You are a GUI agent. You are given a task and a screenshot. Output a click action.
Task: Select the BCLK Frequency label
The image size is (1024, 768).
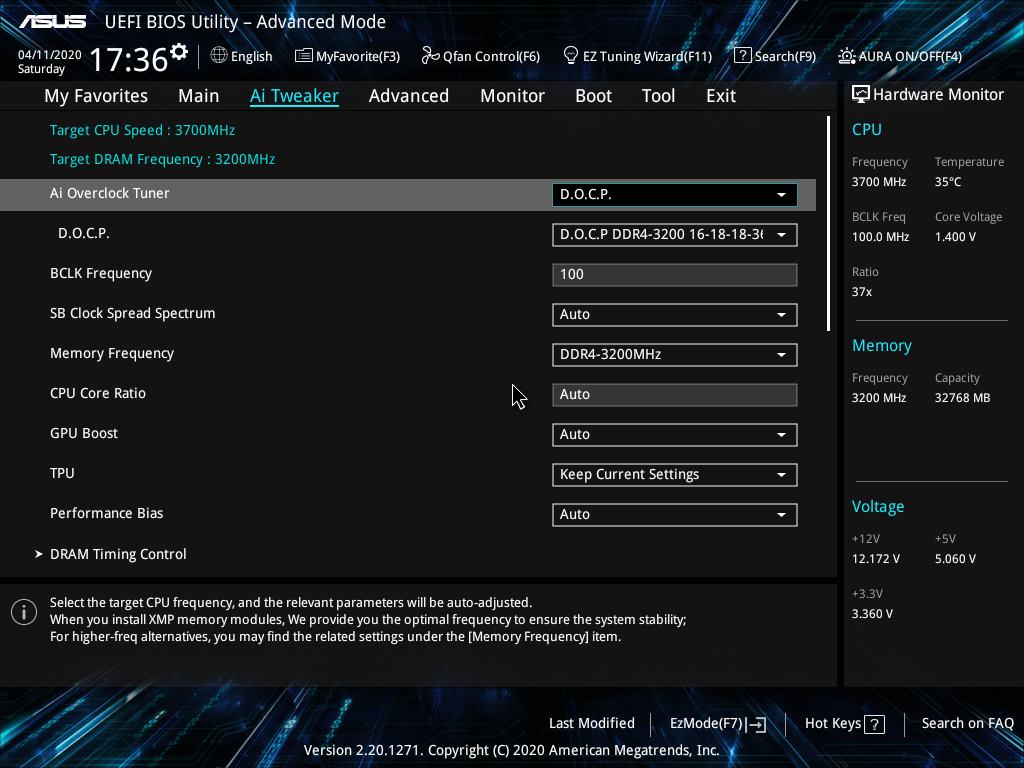[x=101, y=274]
